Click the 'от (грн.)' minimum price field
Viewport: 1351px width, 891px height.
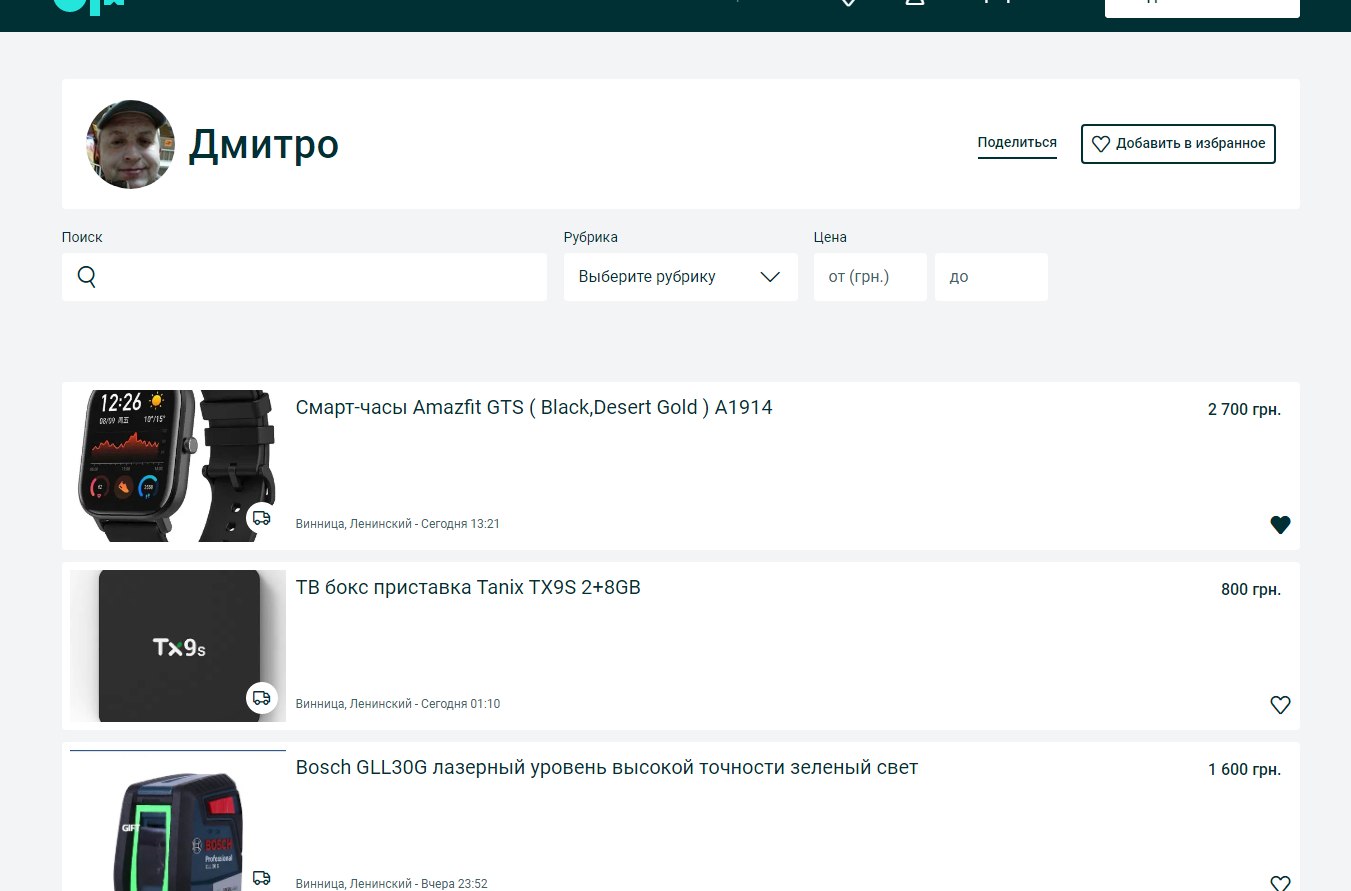[870, 277]
